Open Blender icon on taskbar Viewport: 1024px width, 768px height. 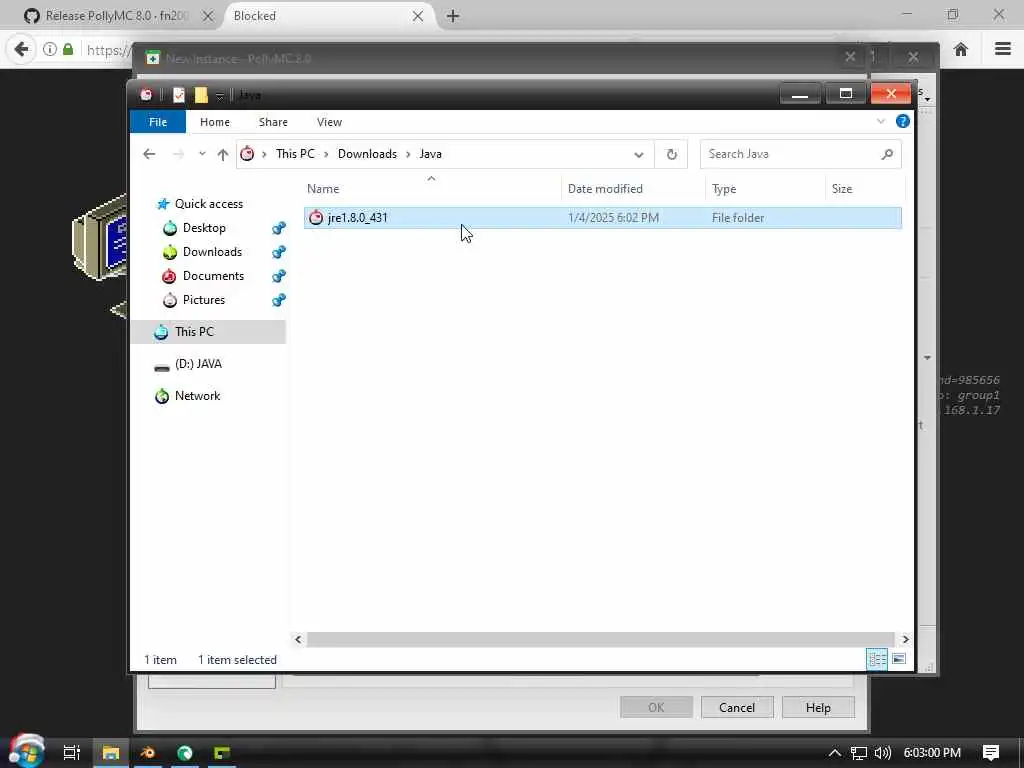pyautogui.click(x=148, y=752)
